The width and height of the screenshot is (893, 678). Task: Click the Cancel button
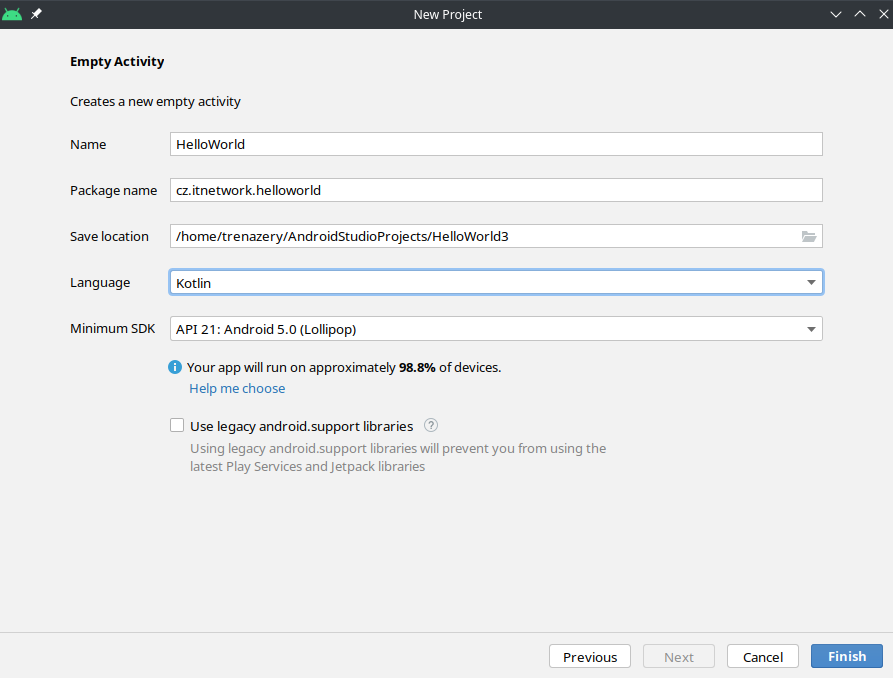[x=763, y=657]
